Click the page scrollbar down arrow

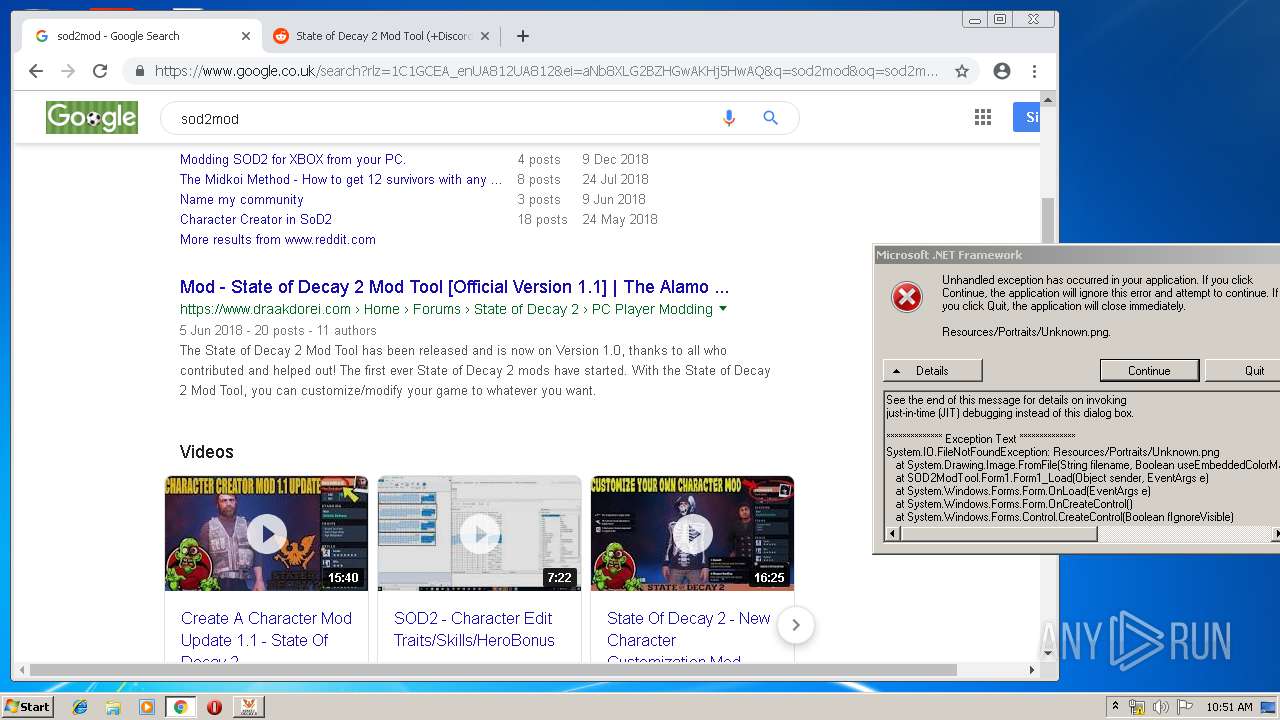pyautogui.click(x=1048, y=654)
